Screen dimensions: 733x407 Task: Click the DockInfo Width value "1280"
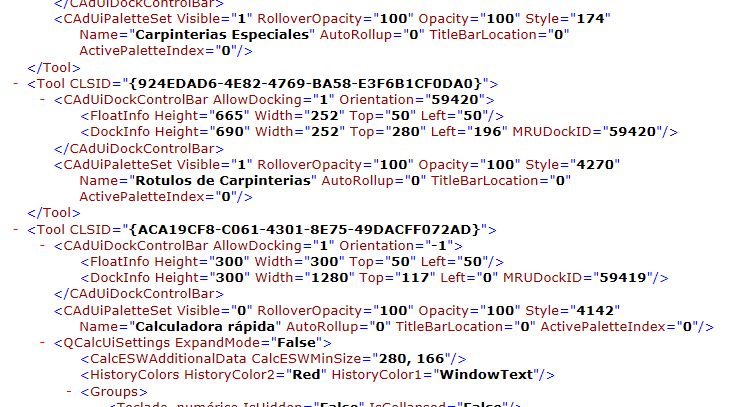click(330, 278)
